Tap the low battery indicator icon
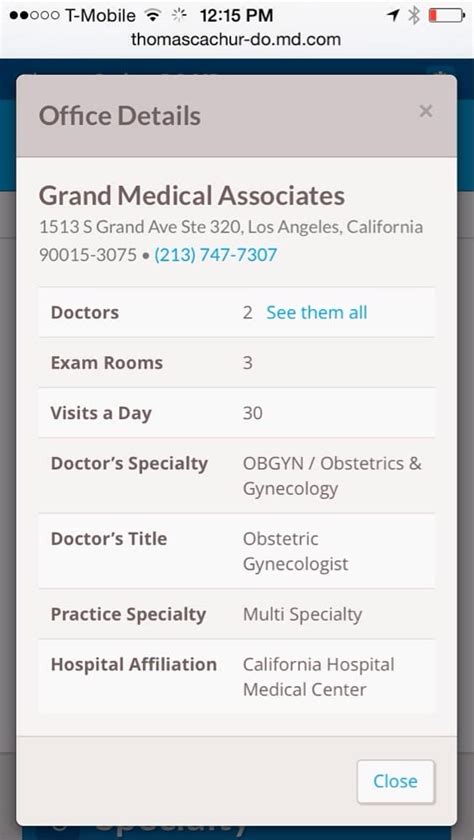This screenshot has width=474, height=840. click(447, 16)
